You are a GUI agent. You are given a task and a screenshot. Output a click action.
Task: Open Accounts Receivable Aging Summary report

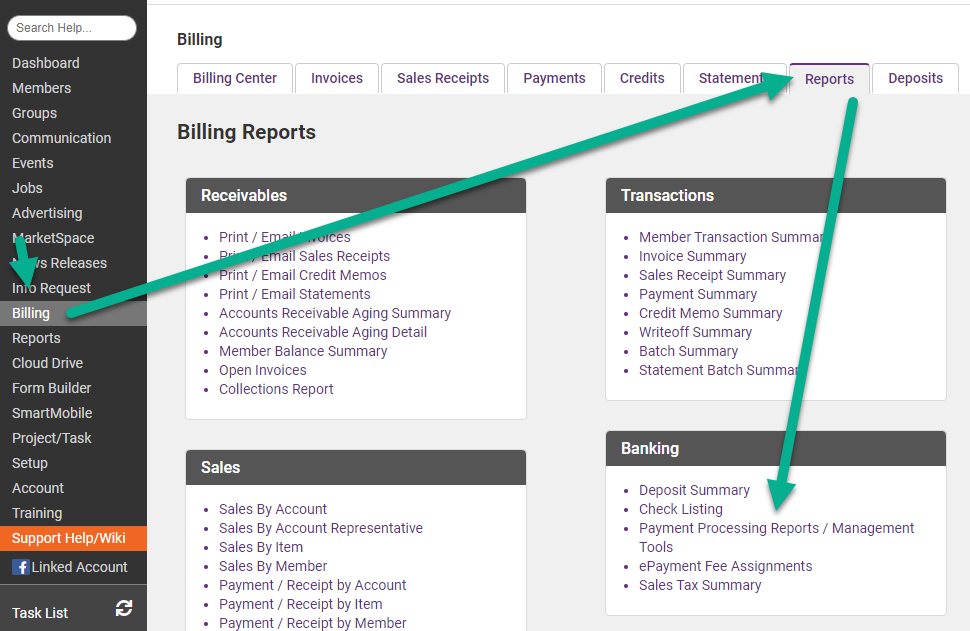(334, 312)
